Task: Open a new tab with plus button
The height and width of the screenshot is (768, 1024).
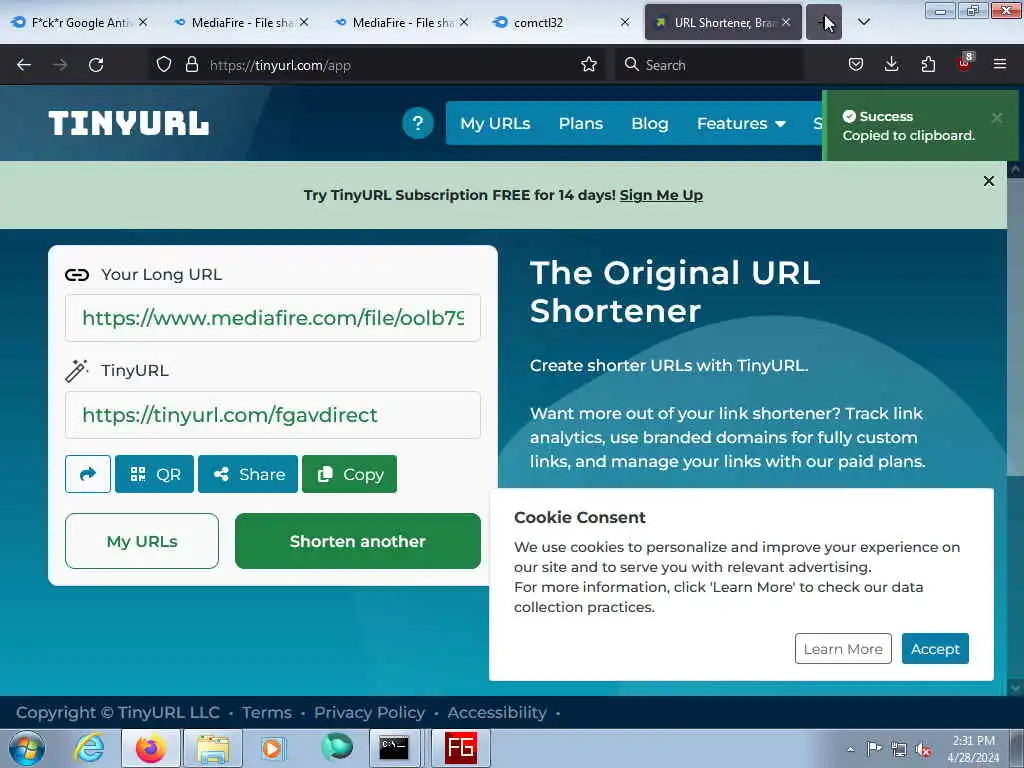Action: (824, 22)
